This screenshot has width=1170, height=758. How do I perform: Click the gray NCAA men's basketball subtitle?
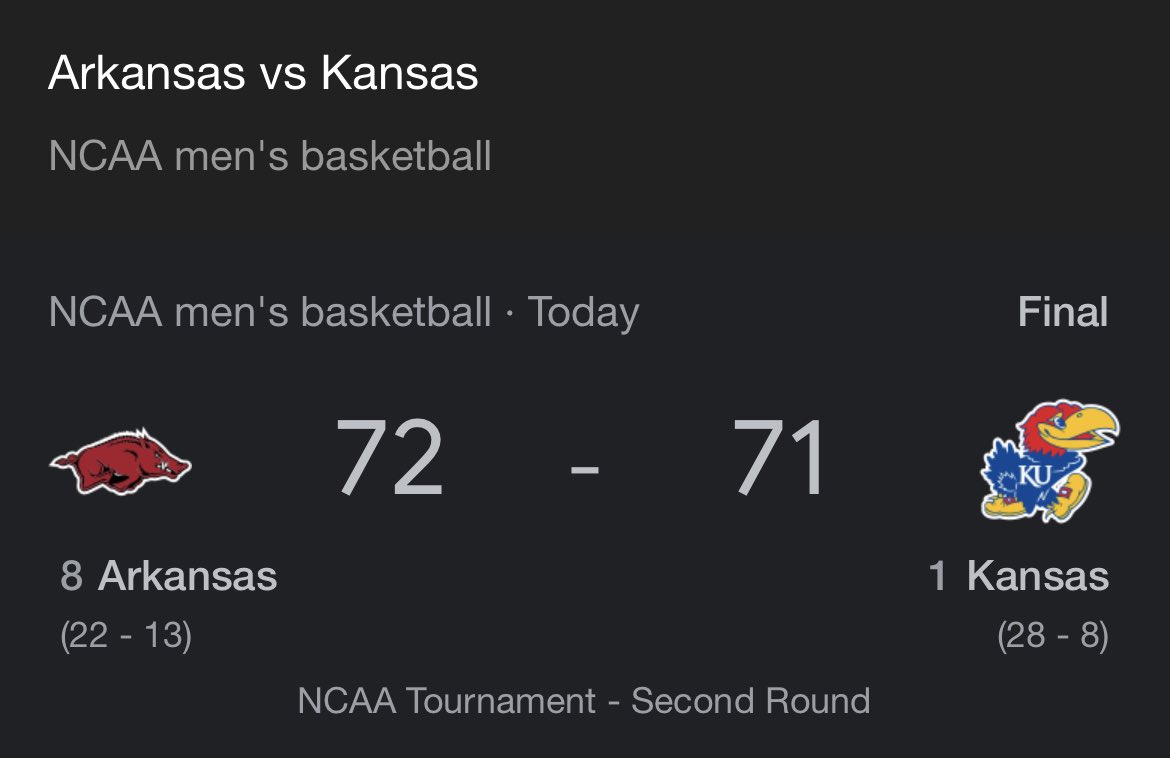270,156
